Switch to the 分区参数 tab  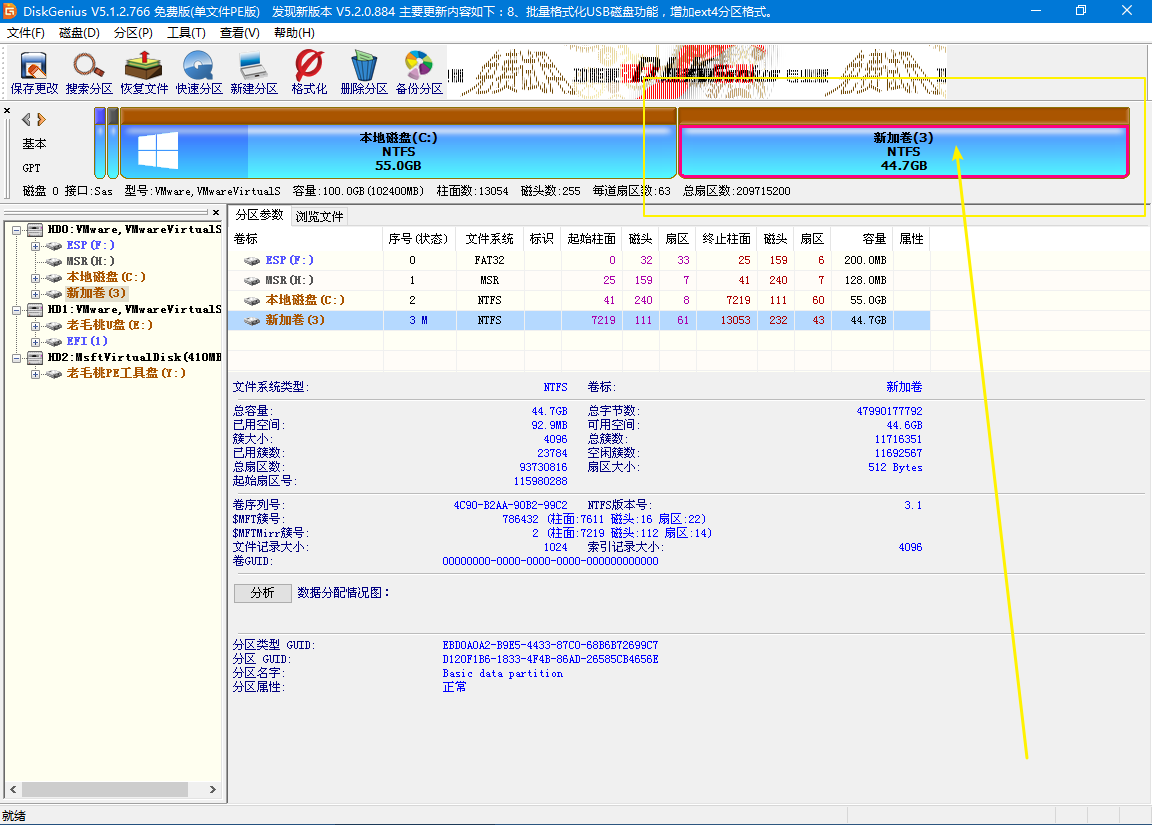[259, 215]
